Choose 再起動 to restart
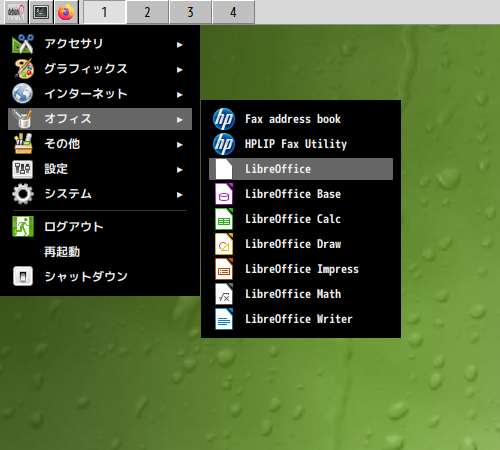The image size is (500, 450). click(100, 251)
